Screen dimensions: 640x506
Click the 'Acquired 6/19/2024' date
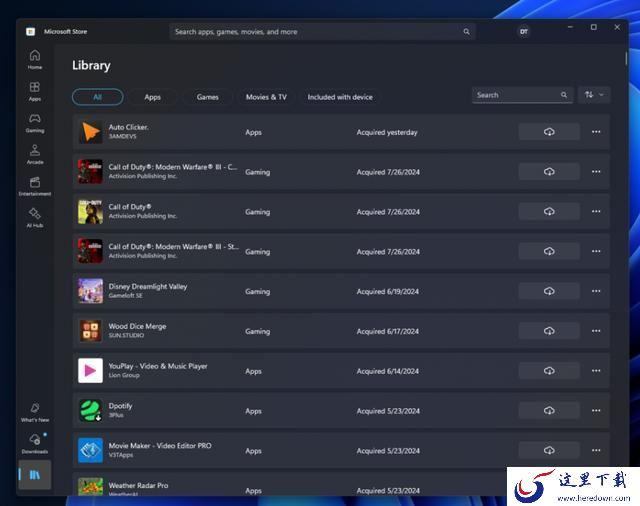pyautogui.click(x=387, y=291)
